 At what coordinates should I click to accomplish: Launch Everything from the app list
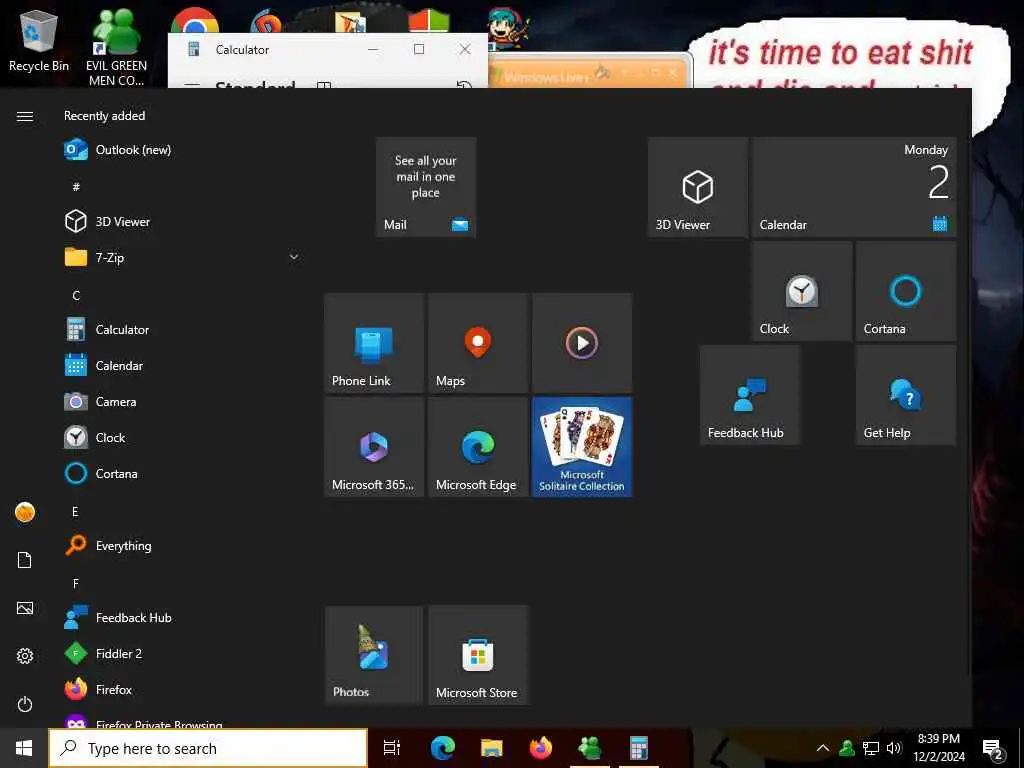183,545
